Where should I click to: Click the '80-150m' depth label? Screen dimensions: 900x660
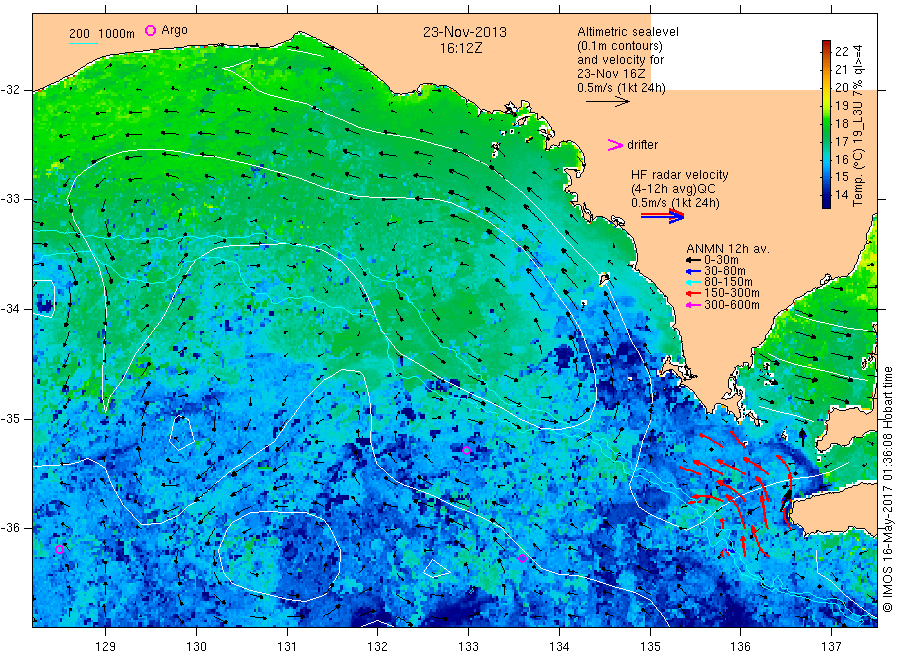pos(728,282)
